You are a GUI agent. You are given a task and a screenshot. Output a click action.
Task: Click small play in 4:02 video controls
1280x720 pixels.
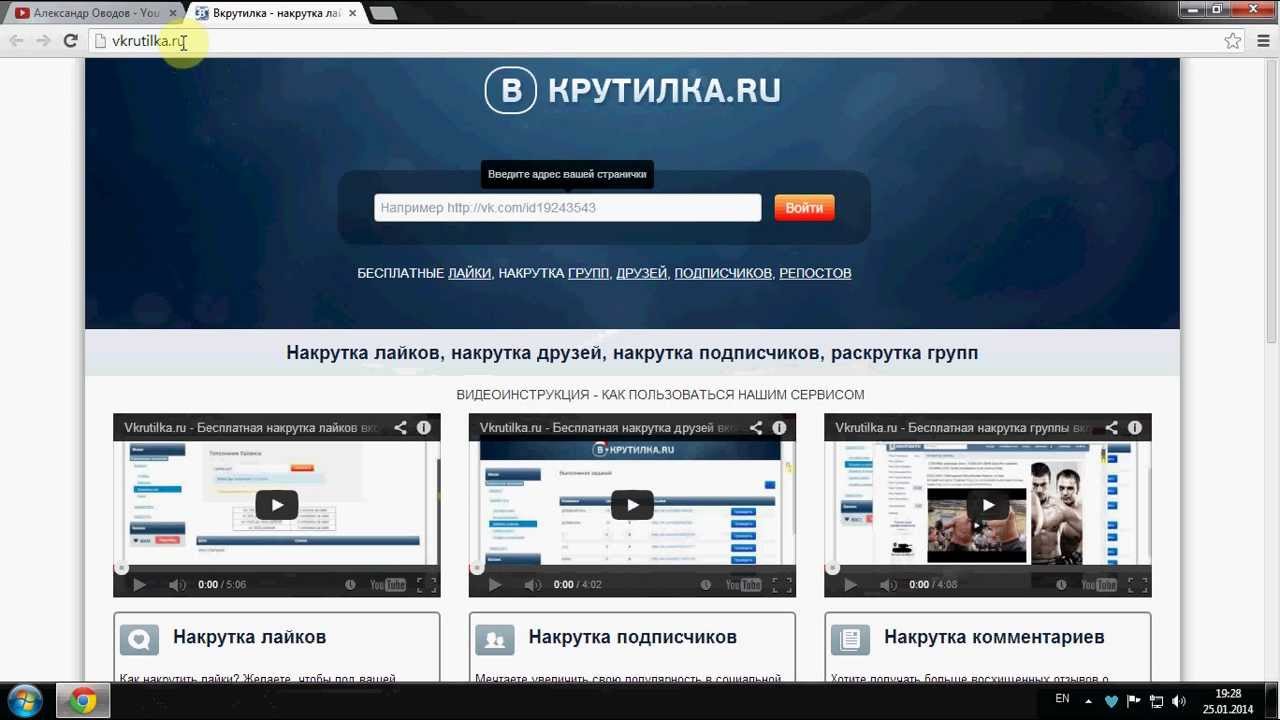[x=495, y=585]
